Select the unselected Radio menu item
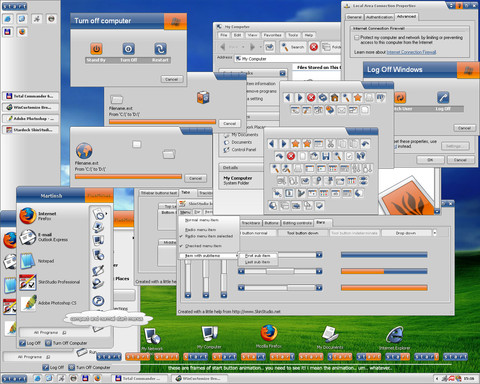The height and width of the screenshot is (384, 480). point(200,230)
